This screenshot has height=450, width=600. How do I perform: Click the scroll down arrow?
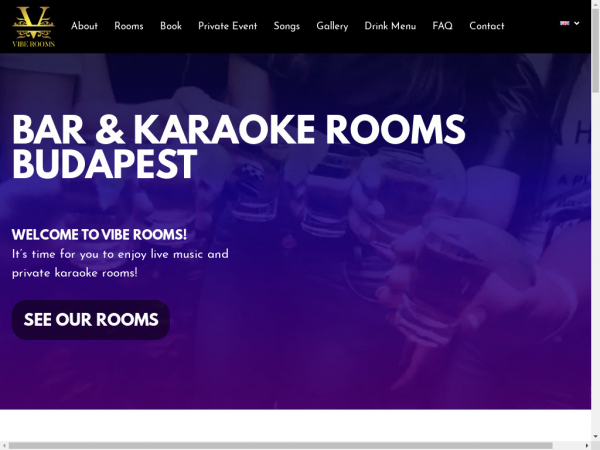click(x=595, y=436)
